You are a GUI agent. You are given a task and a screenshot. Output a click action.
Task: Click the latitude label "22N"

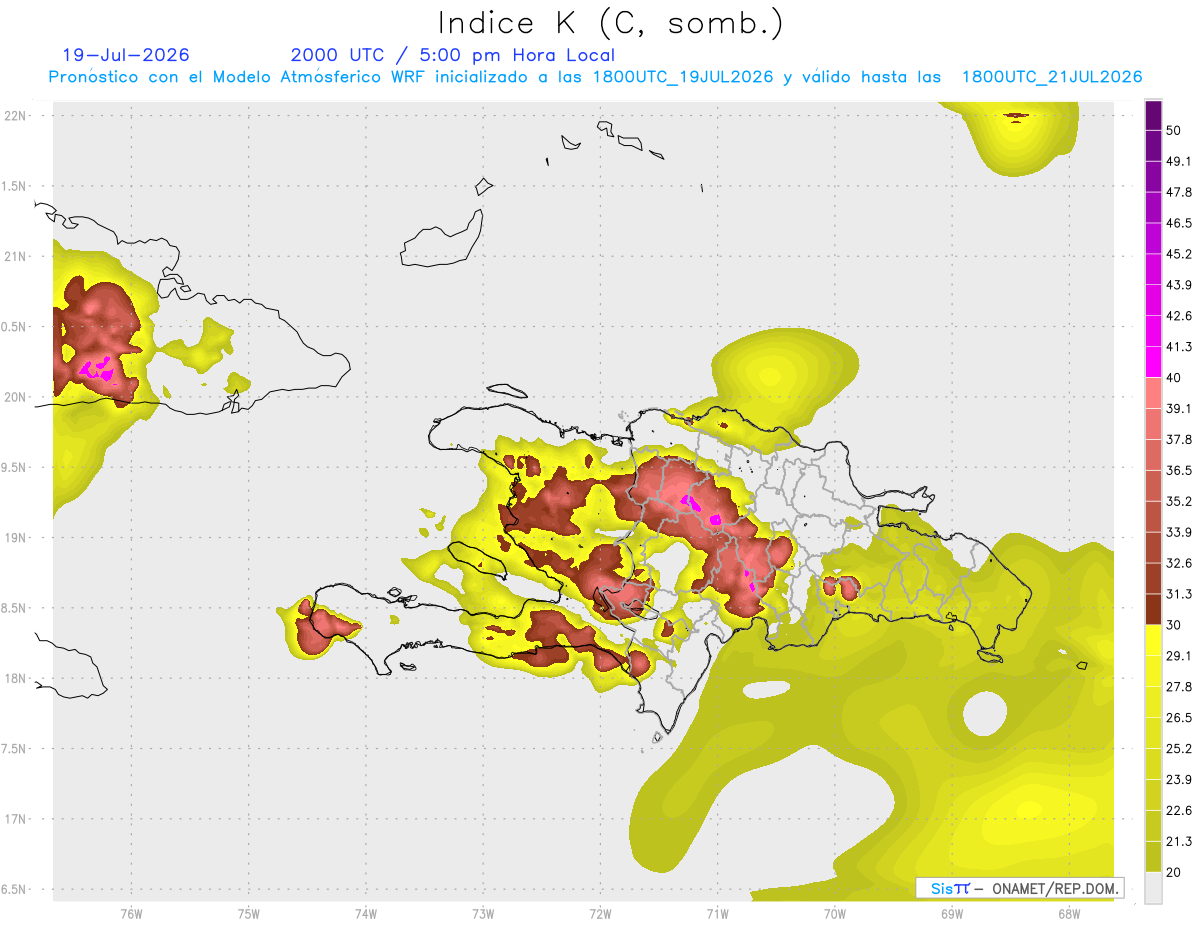click(x=15, y=116)
